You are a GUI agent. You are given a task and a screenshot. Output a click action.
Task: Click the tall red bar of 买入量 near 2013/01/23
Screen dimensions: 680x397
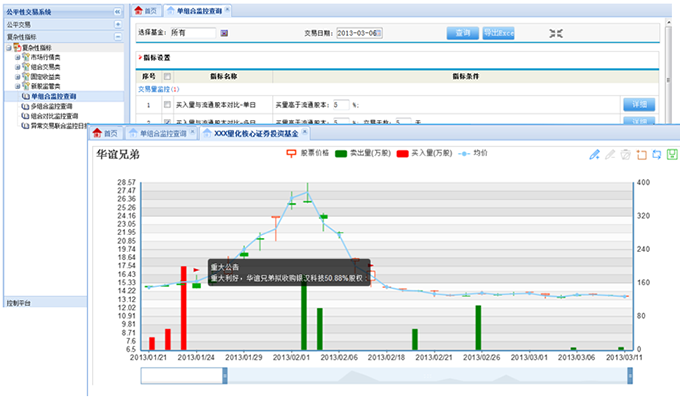(x=183, y=308)
